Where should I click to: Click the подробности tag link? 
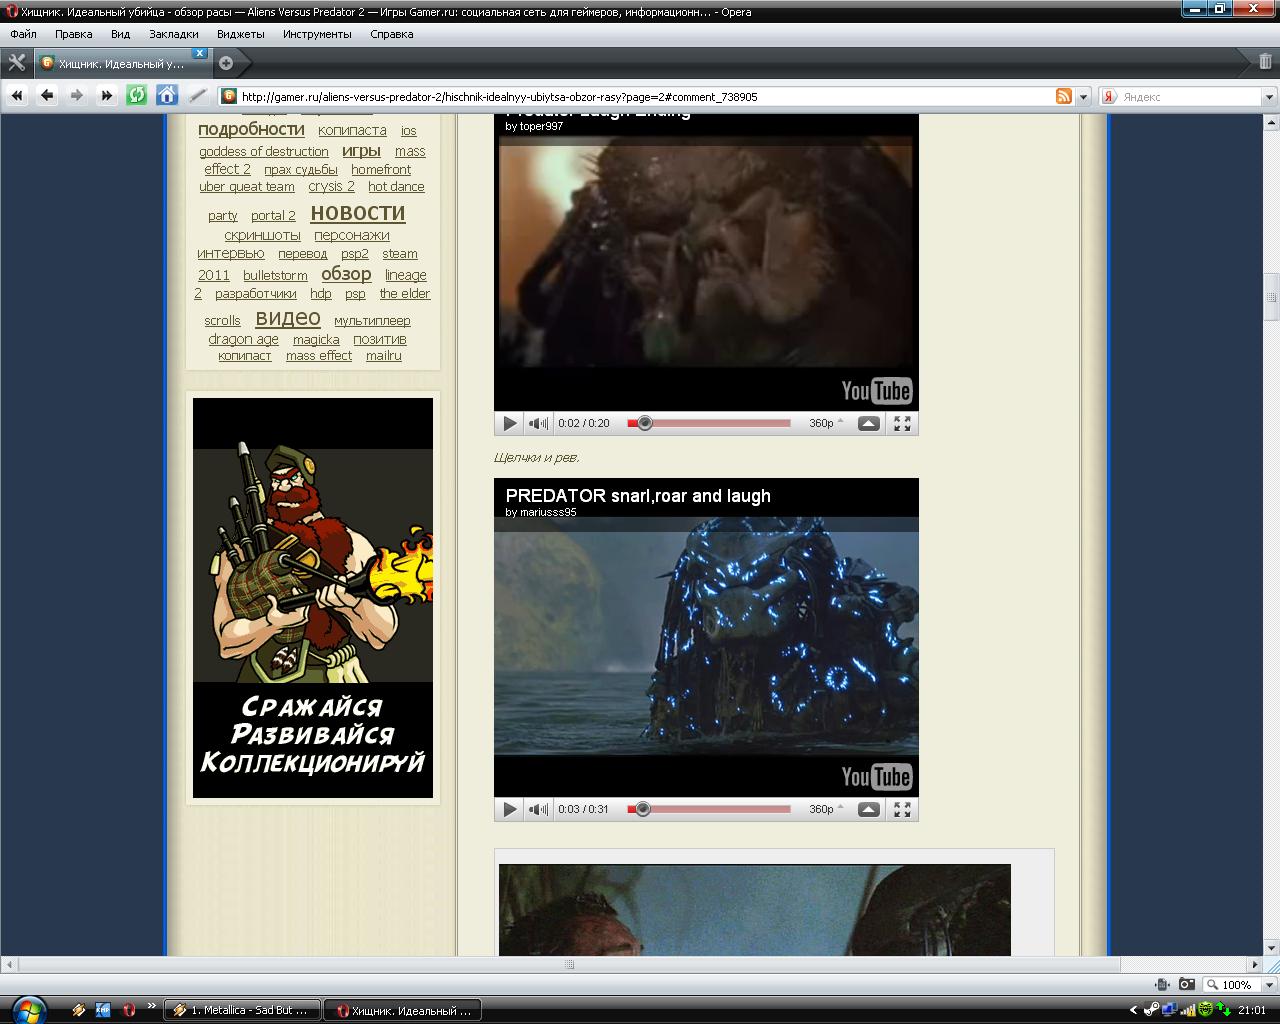251,129
